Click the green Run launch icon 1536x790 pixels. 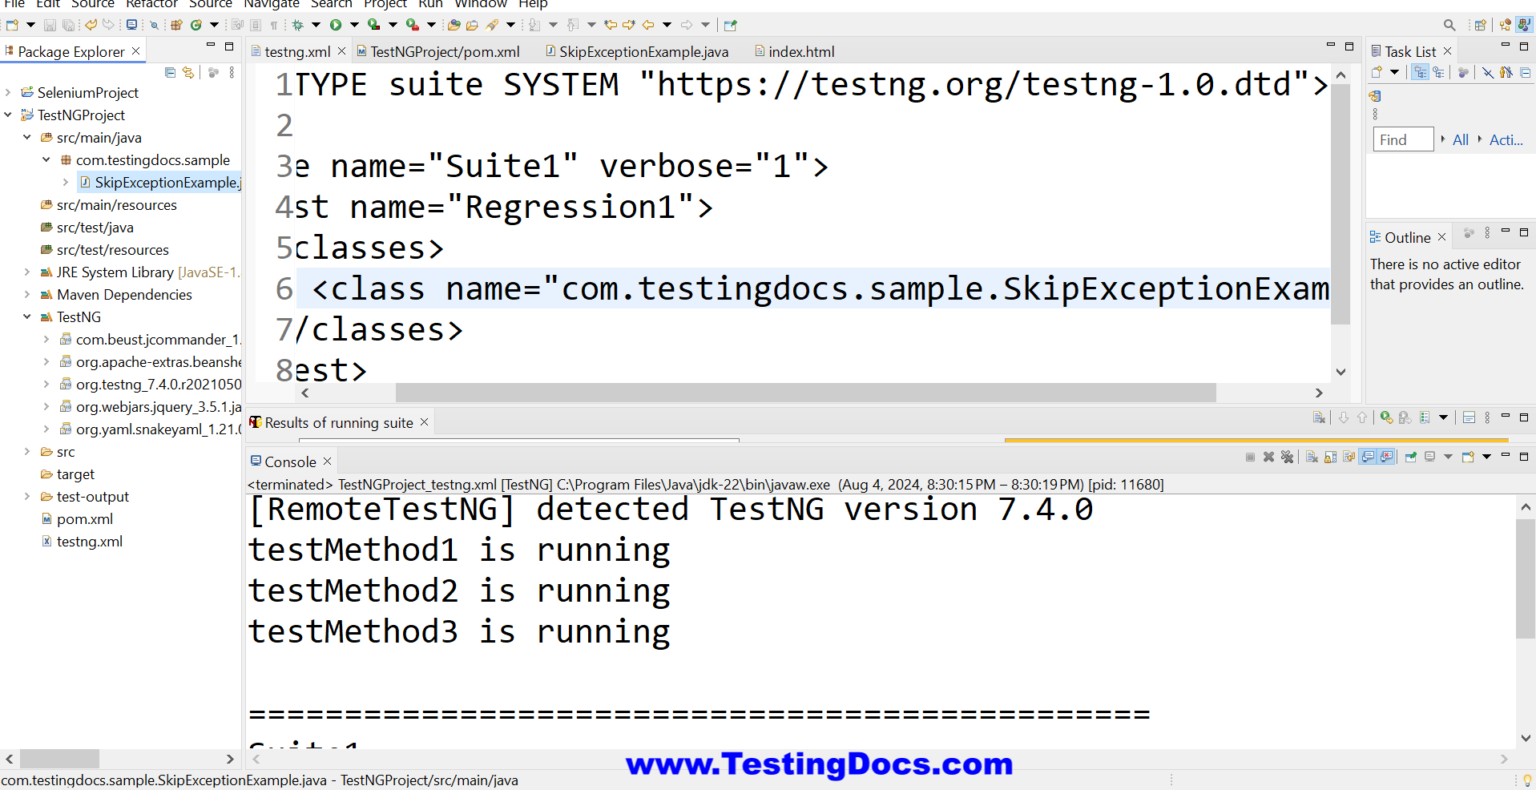pos(336,25)
